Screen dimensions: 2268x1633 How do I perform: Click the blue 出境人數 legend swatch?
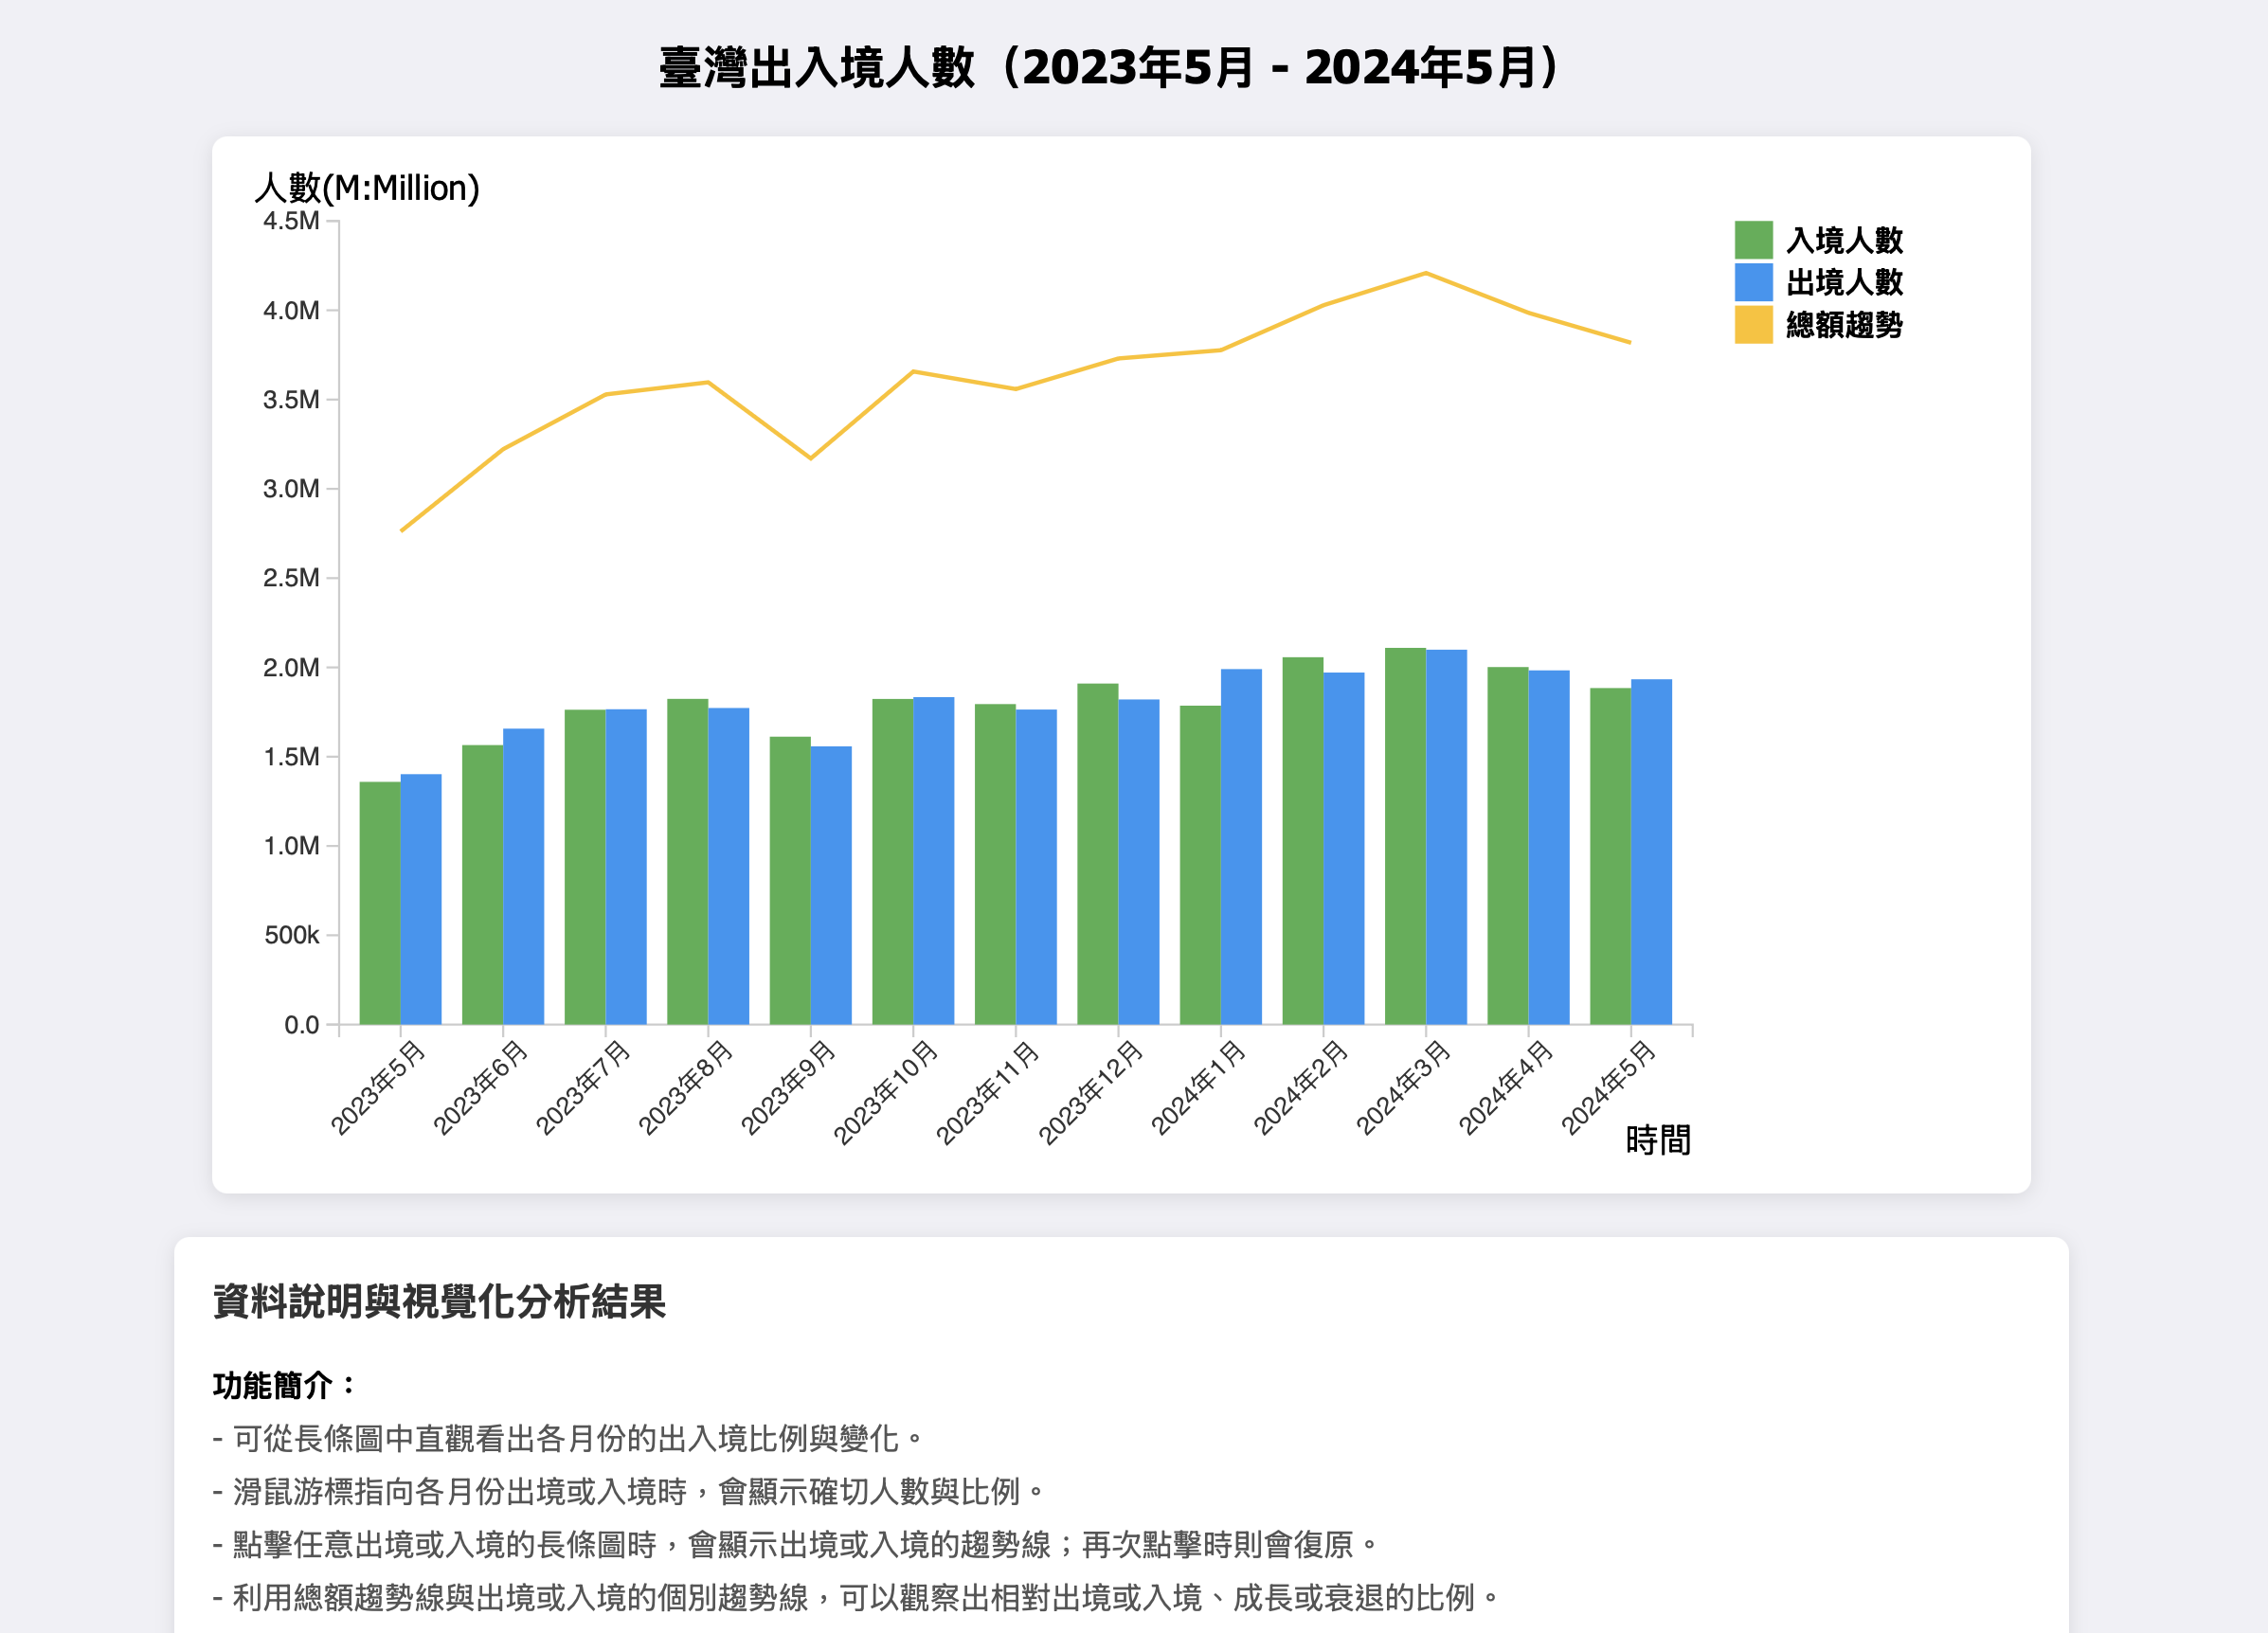coord(1753,282)
